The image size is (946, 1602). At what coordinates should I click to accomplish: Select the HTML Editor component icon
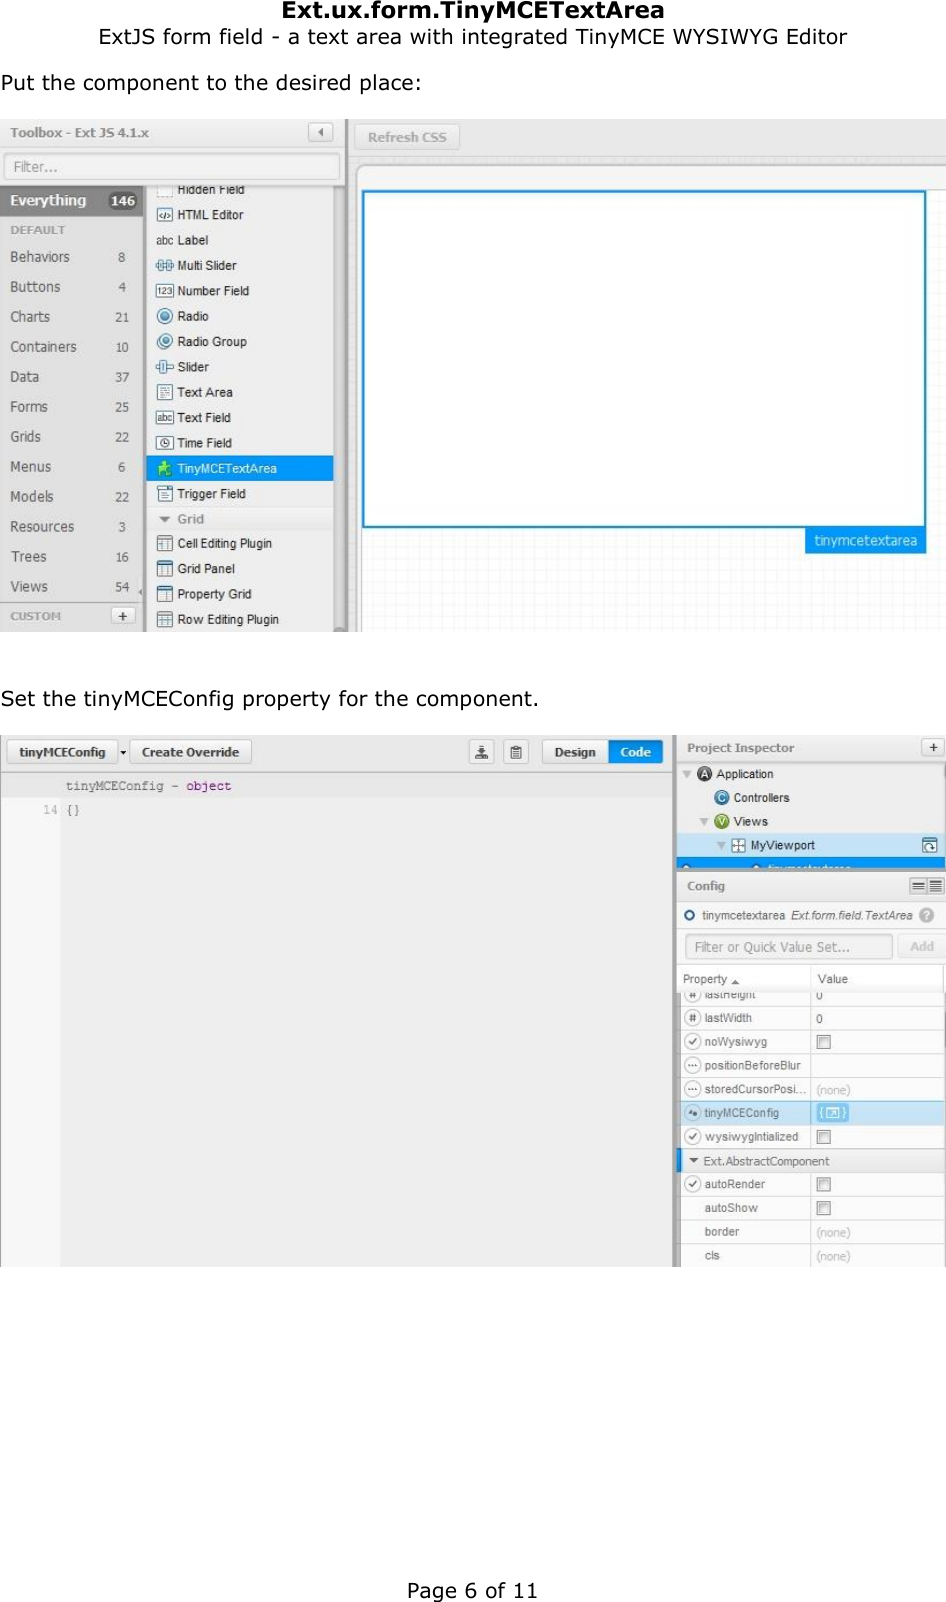coord(165,215)
